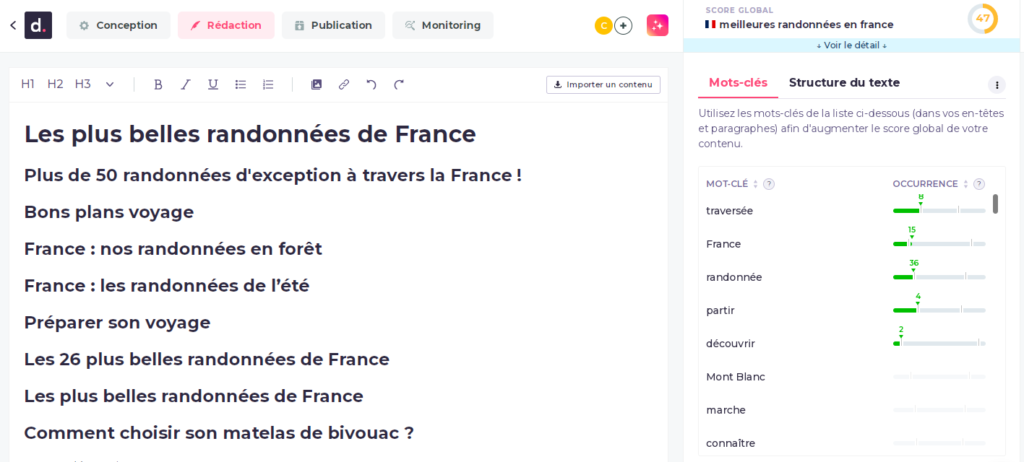Click the main title 'Les plus belles randonnées de France'
The width and height of the screenshot is (1024, 462).
coord(250,134)
